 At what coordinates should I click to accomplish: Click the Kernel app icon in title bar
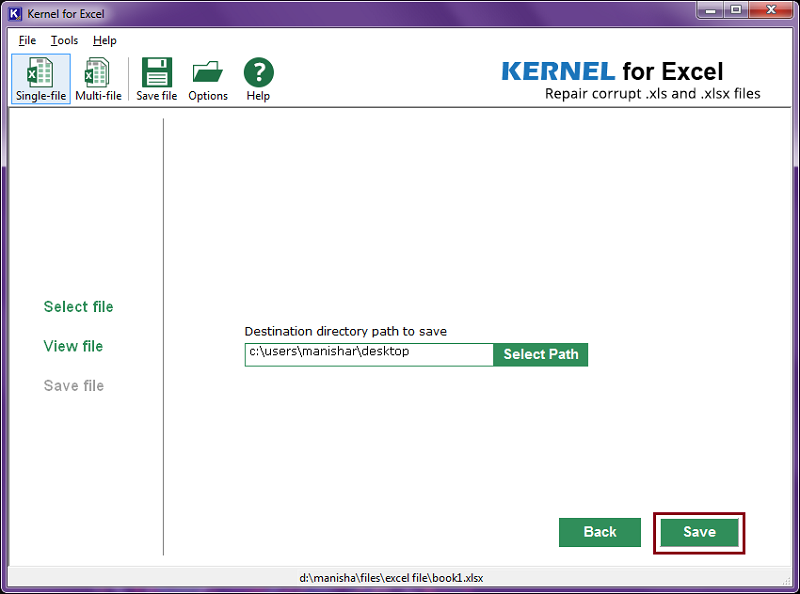coord(15,13)
